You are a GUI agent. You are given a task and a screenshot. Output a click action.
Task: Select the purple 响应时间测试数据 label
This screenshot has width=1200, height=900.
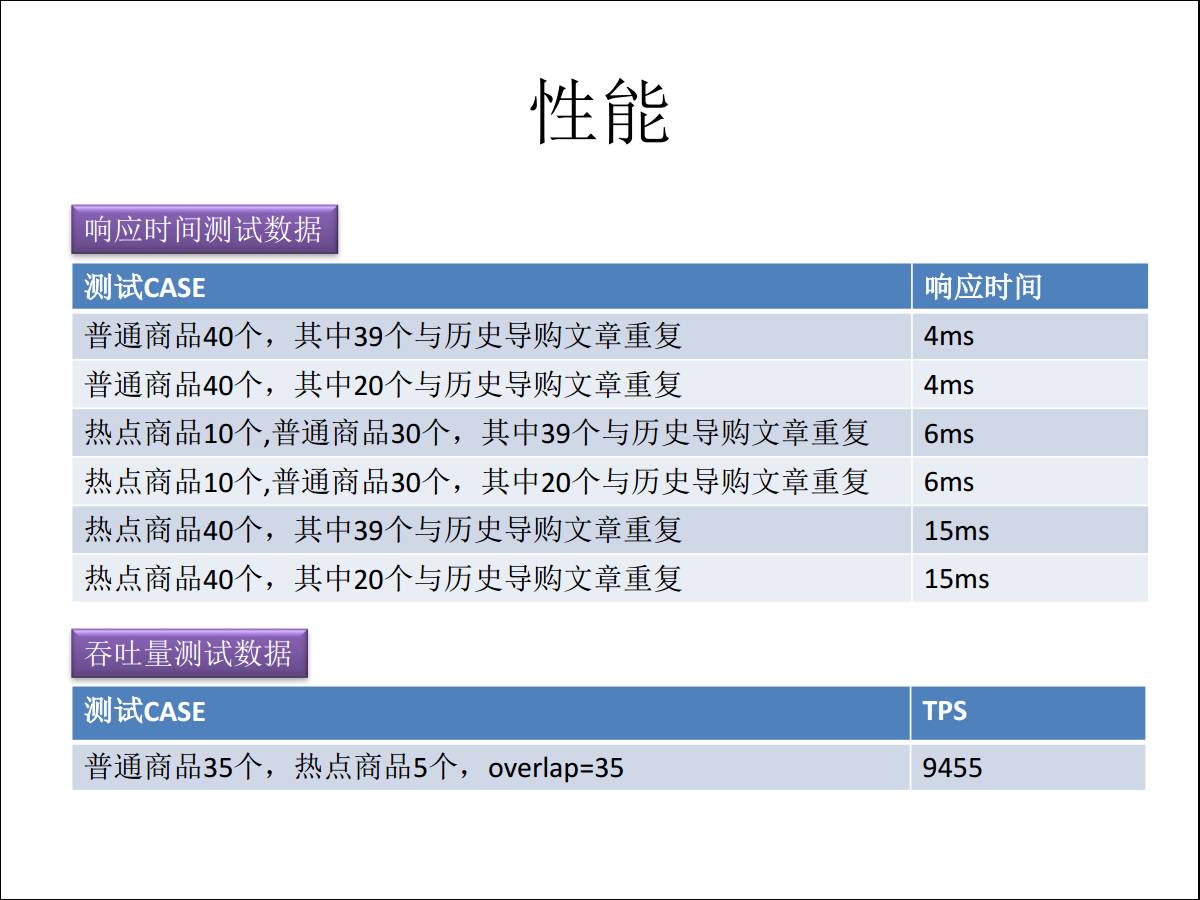point(204,230)
